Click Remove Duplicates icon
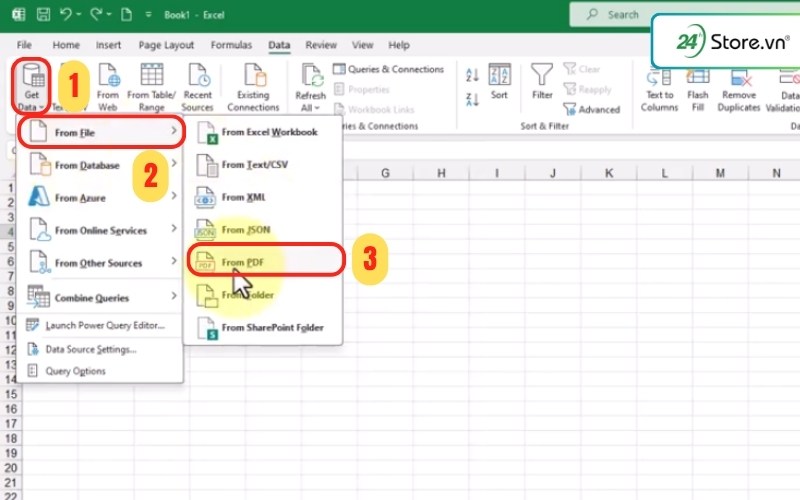 coord(739,89)
